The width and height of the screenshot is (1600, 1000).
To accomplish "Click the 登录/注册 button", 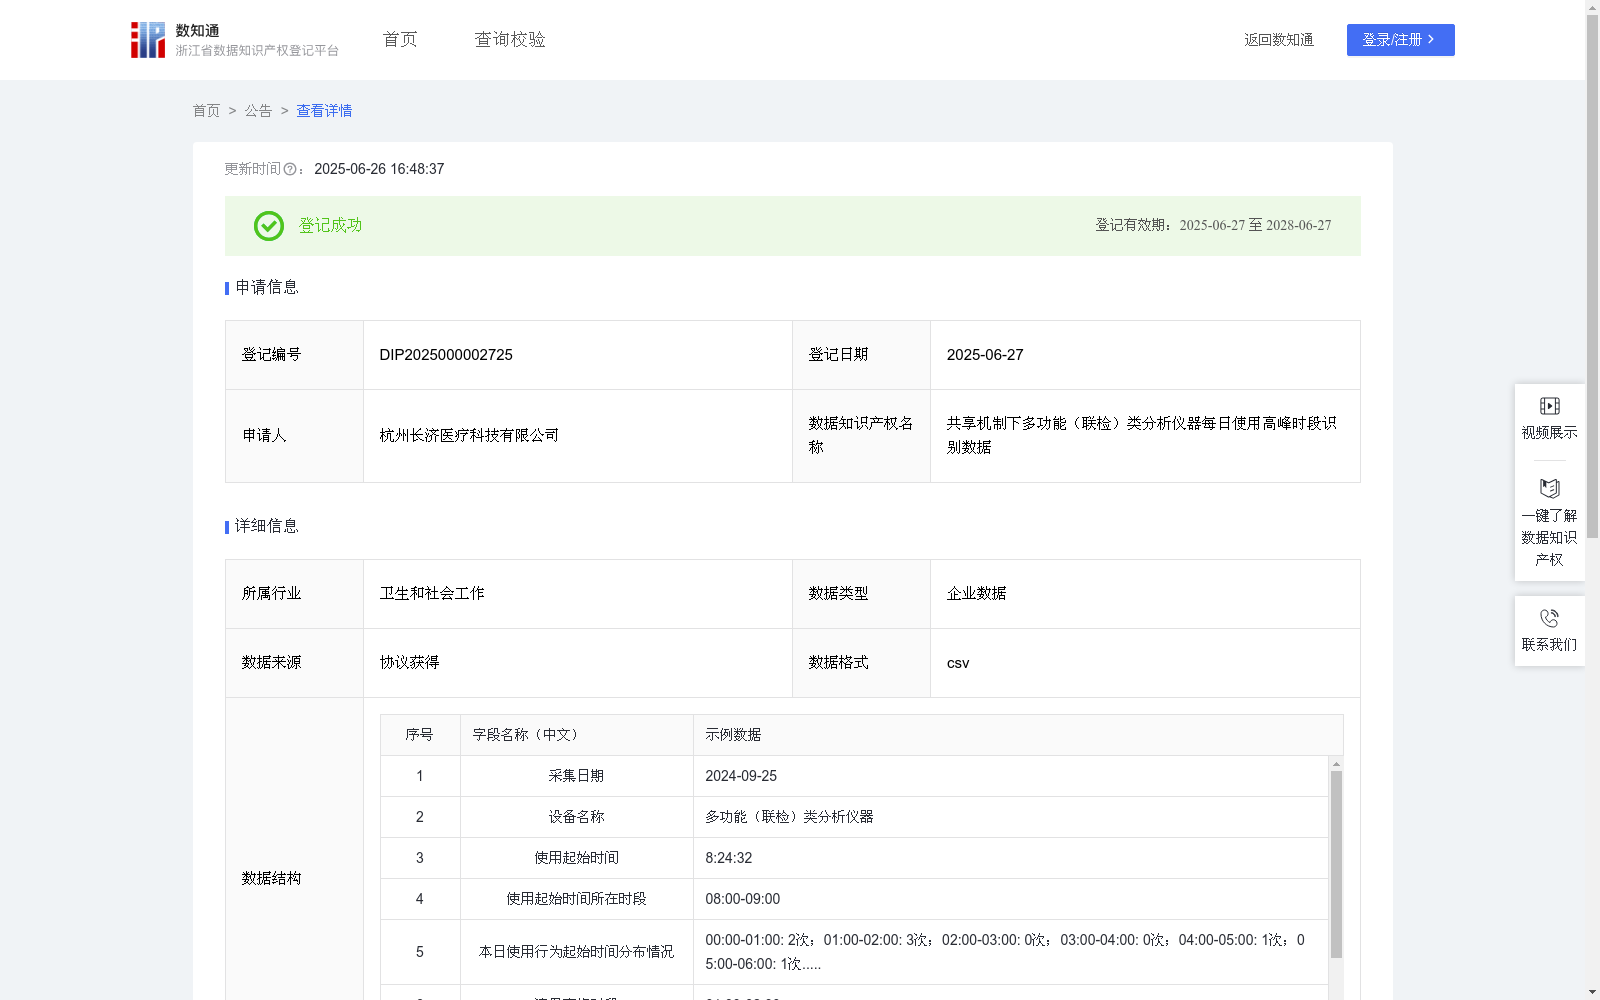I will 1400,40.
